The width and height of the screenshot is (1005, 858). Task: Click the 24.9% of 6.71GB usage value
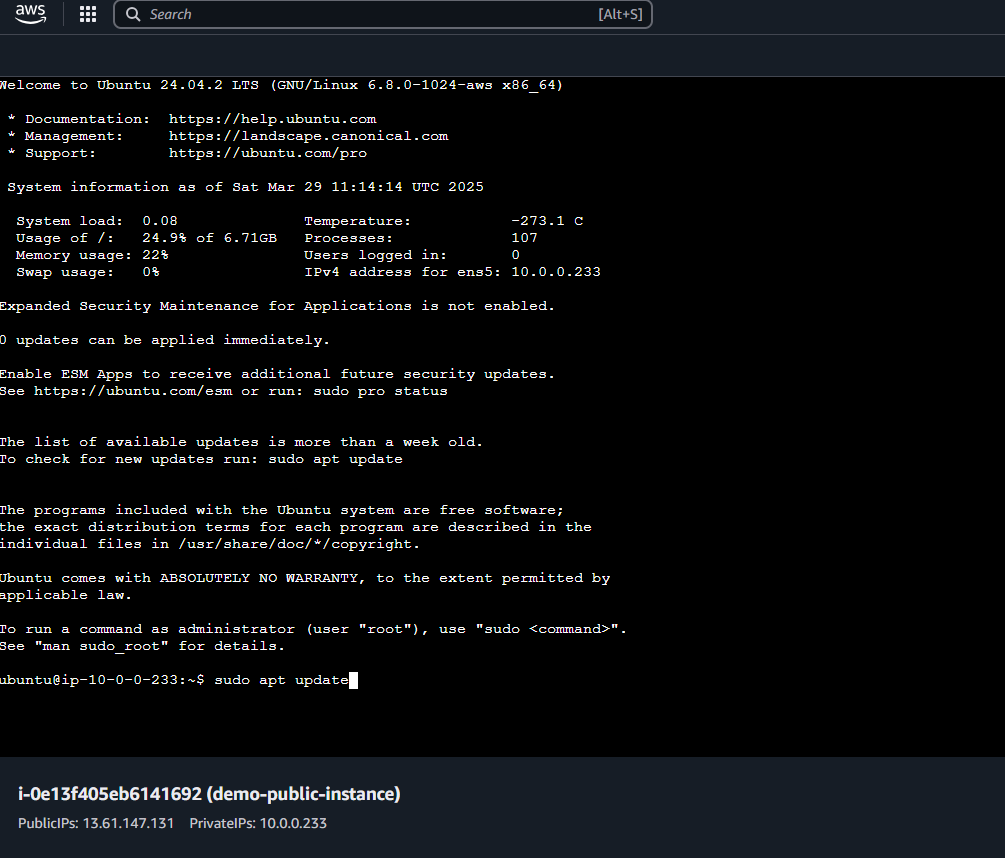(x=210, y=238)
